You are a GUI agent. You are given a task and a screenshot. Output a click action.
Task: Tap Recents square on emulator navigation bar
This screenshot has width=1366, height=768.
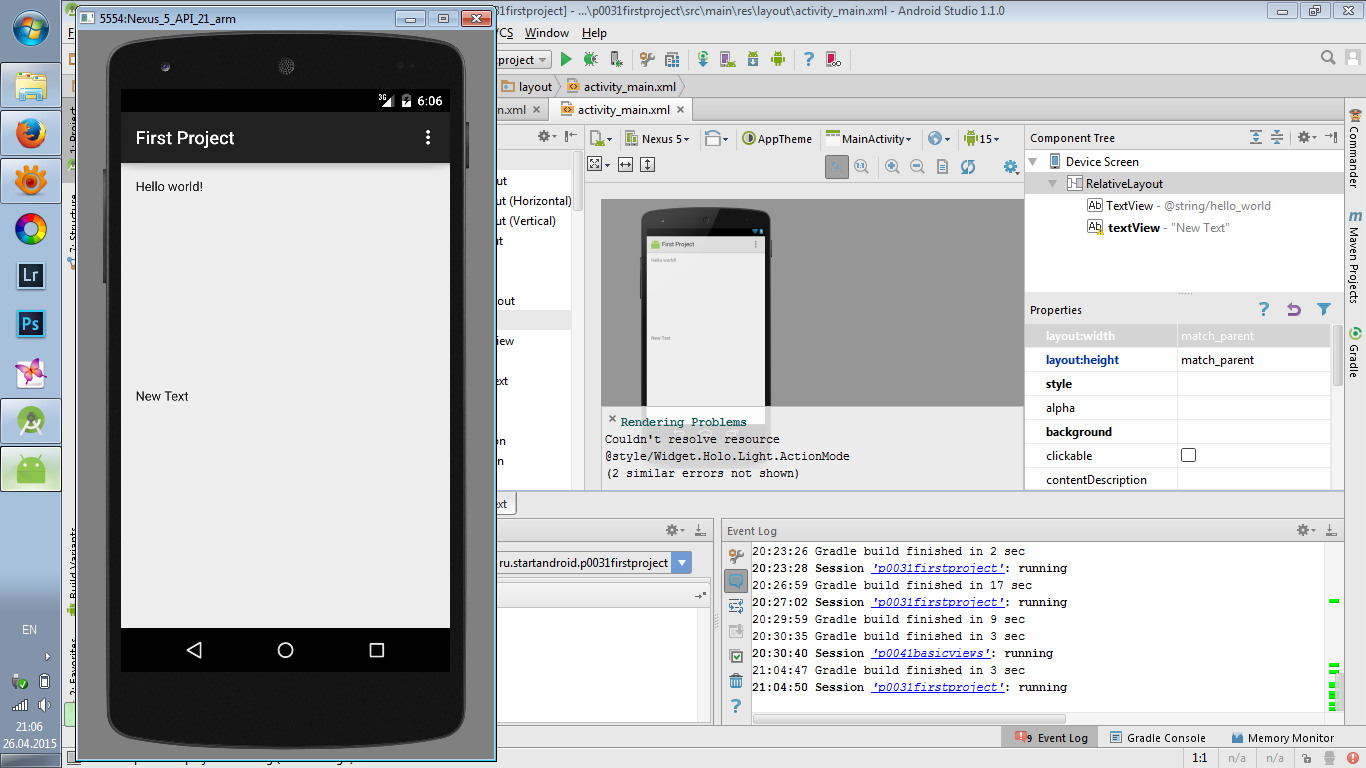[377, 650]
